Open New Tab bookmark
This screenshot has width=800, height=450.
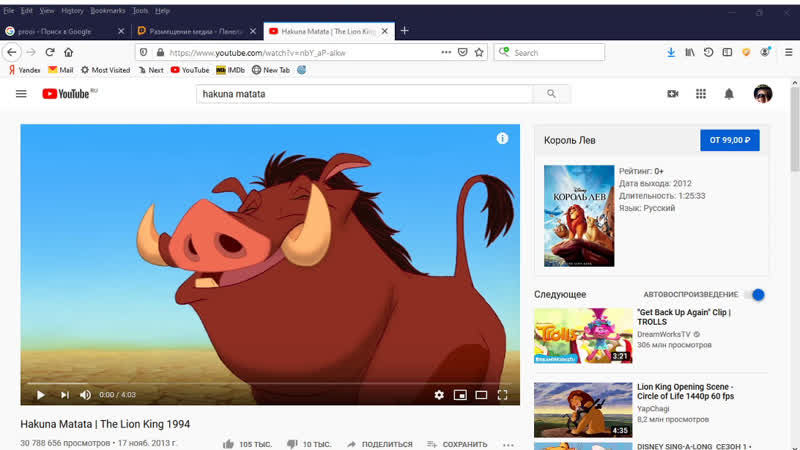pyautogui.click(x=271, y=70)
